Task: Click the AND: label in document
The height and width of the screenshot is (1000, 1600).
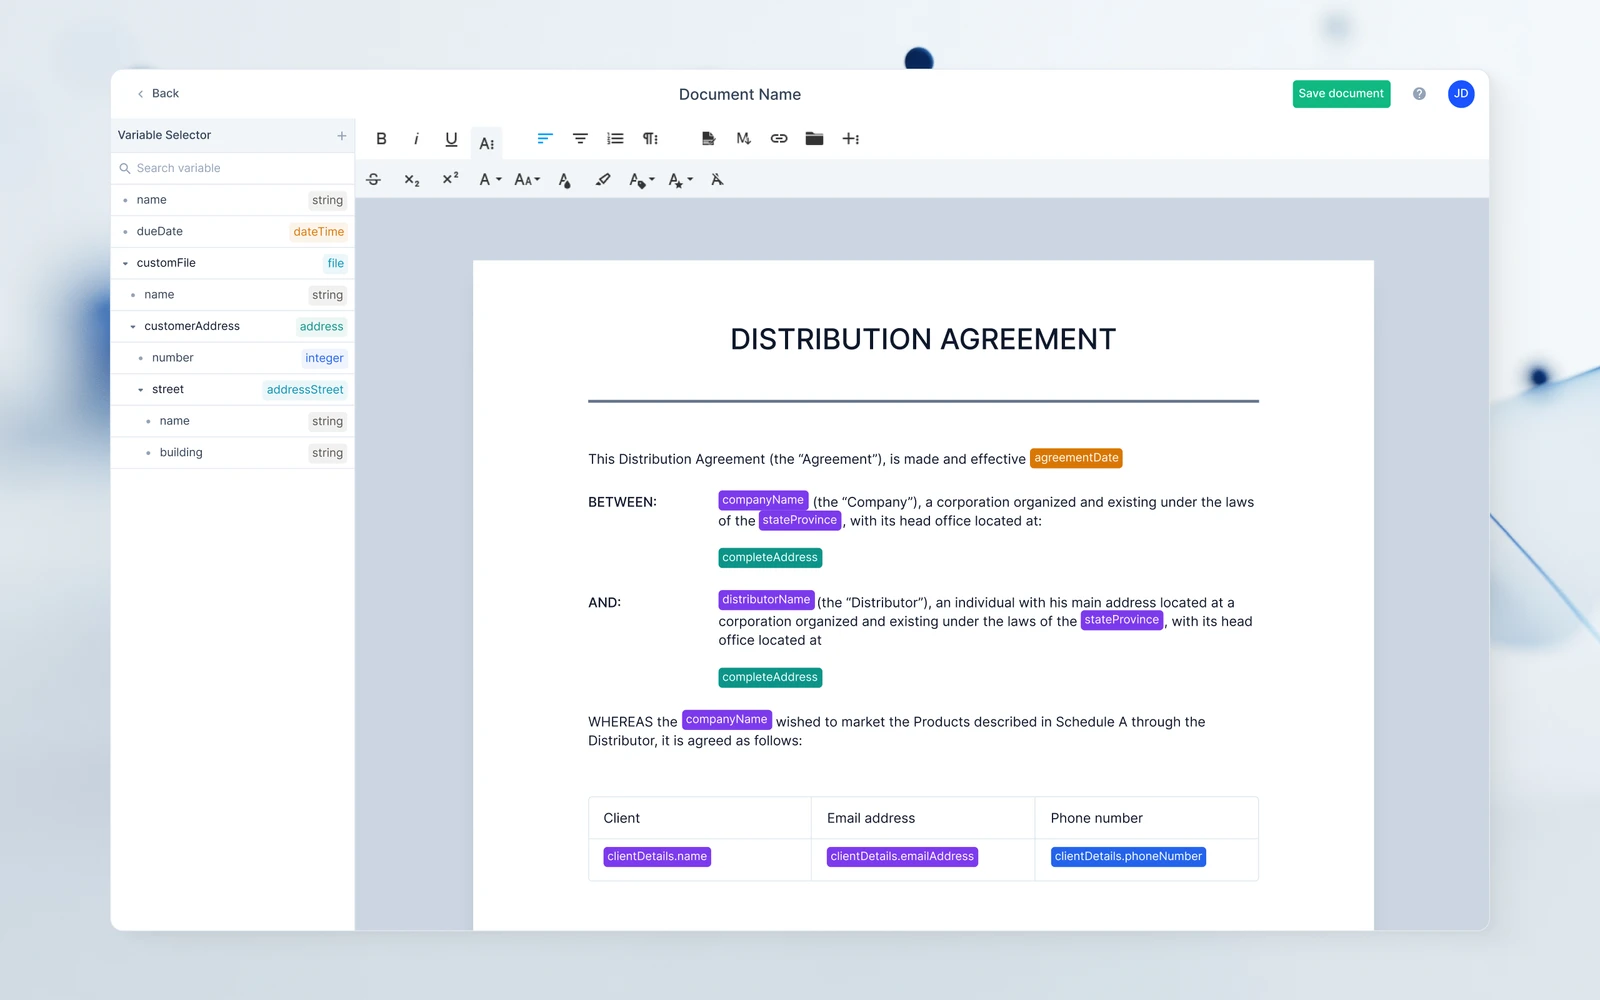Action: click(604, 603)
